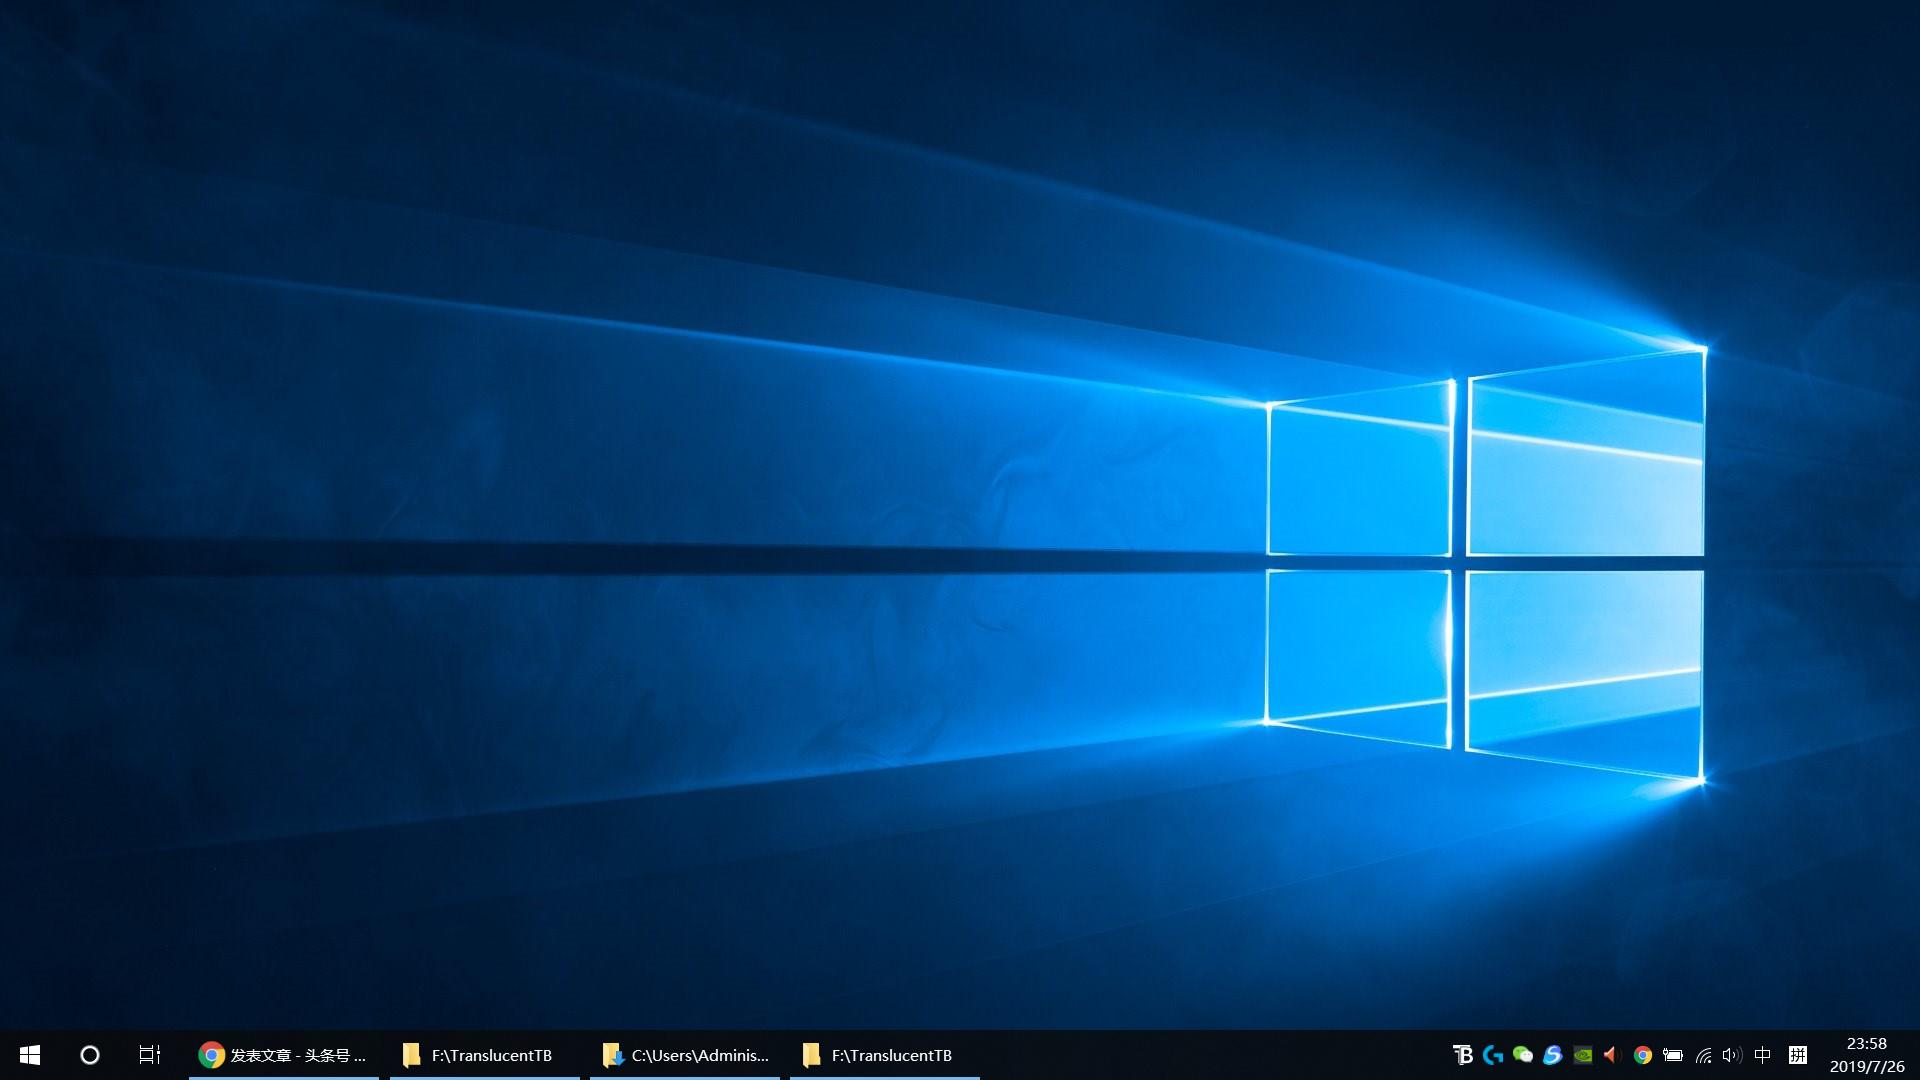Click the Cortana search circle
Image resolution: width=1920 pixels, height=1080 pixels.
90,1055
